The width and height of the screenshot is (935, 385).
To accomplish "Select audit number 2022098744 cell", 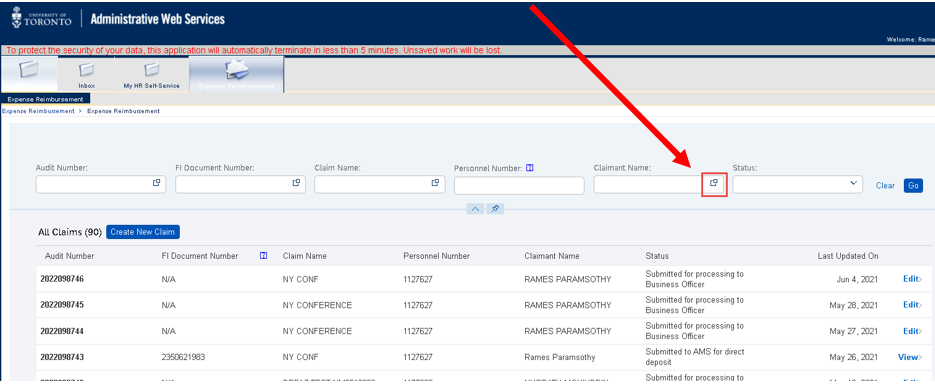I will 62,331.
